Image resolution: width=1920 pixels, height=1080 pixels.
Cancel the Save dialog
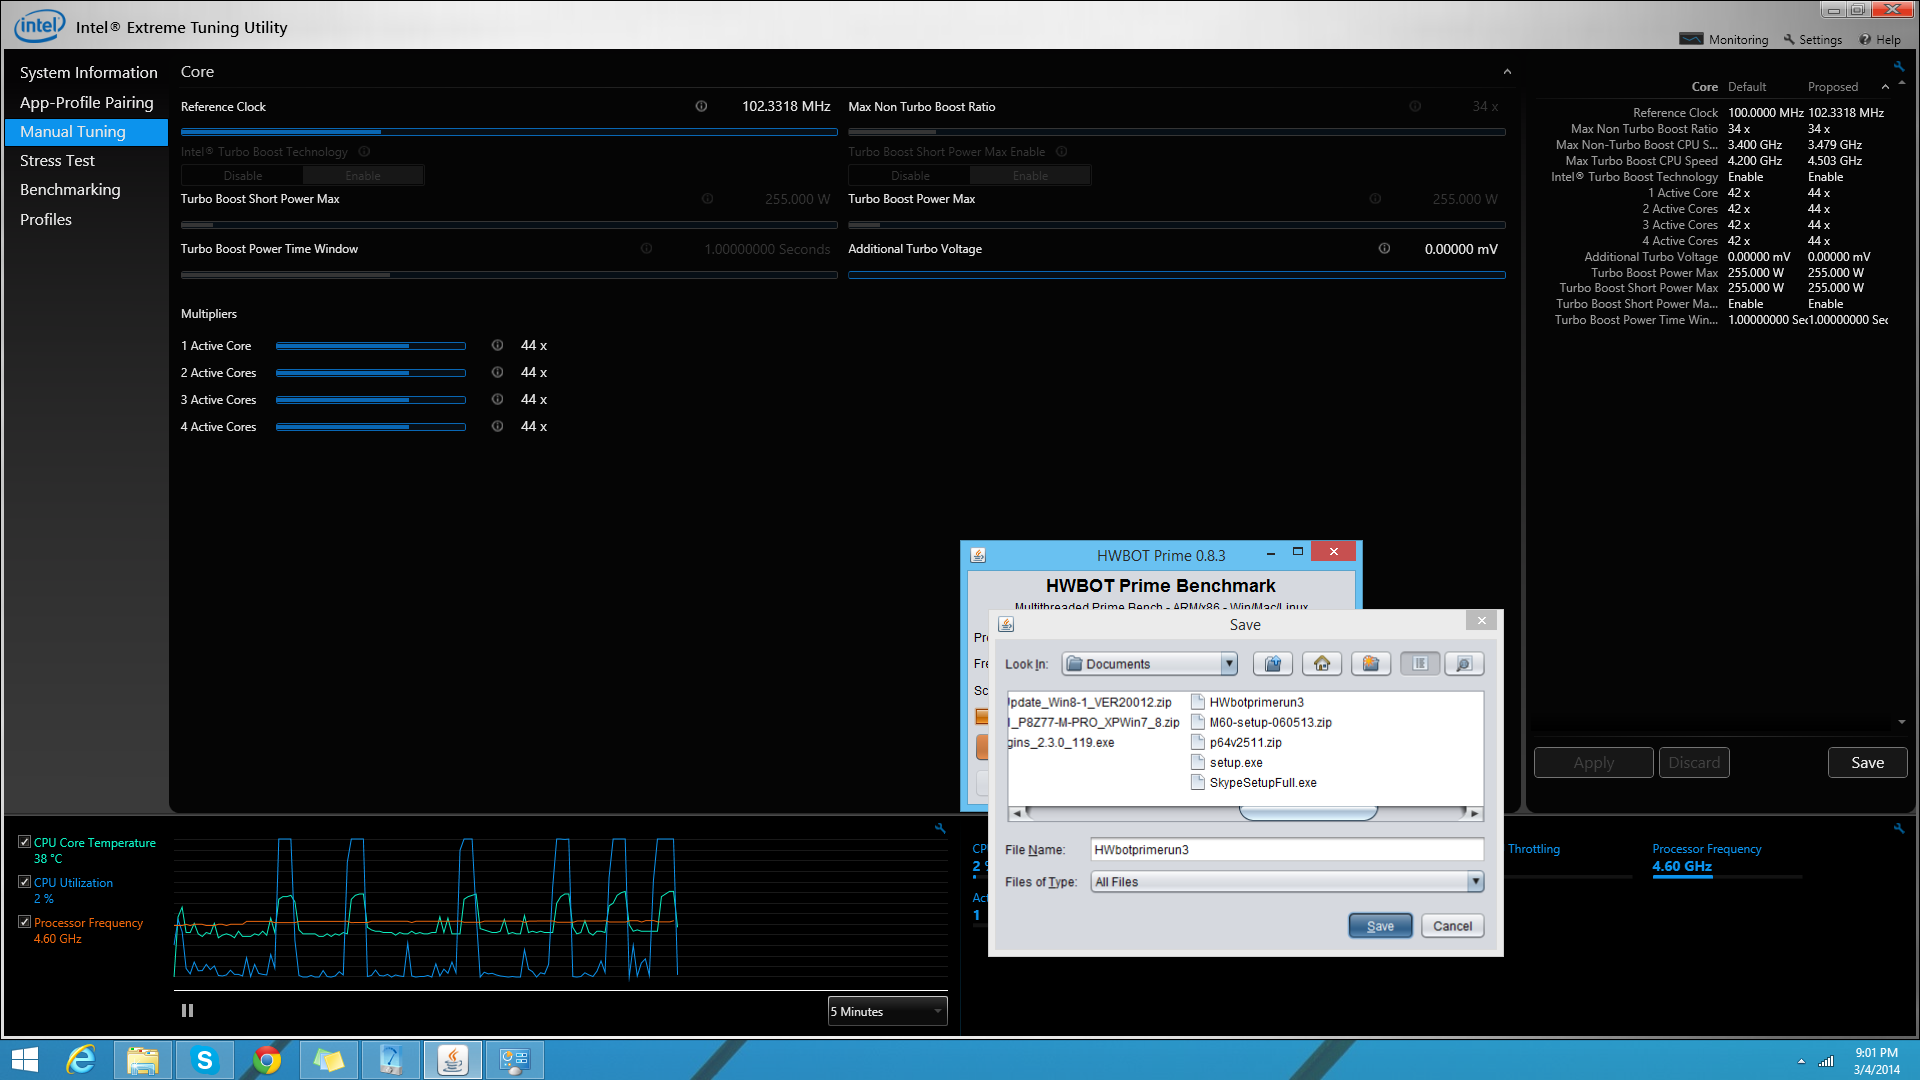[x=1452, y=926]
